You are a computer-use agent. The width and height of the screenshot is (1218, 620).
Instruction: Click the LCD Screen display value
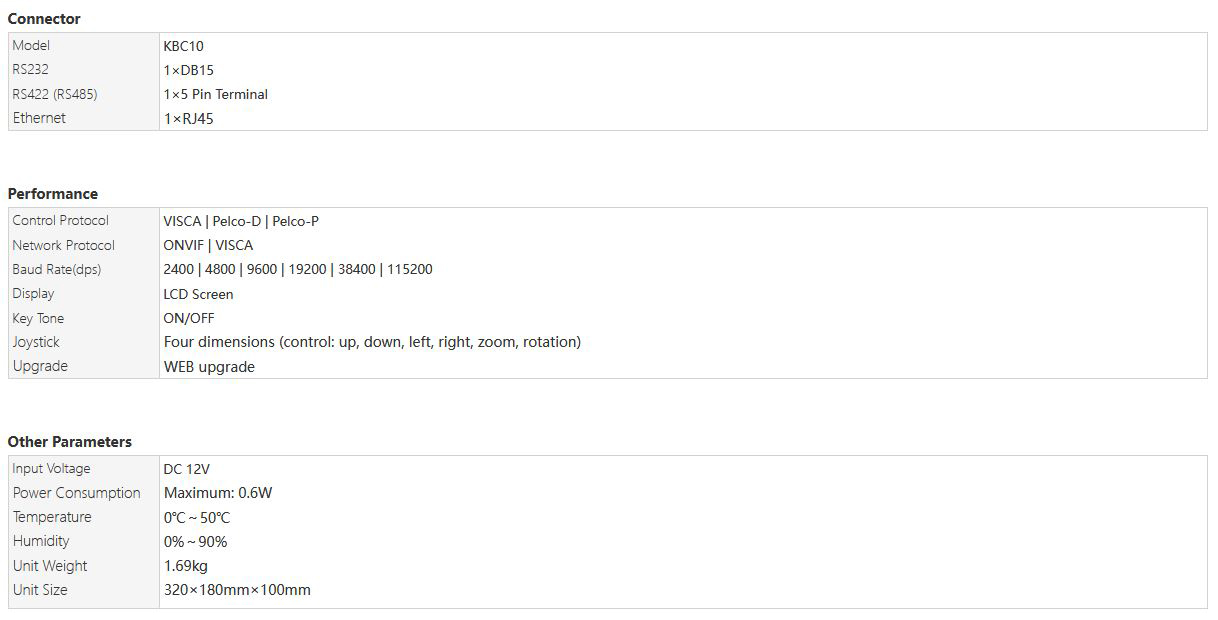tap(198, 295)
